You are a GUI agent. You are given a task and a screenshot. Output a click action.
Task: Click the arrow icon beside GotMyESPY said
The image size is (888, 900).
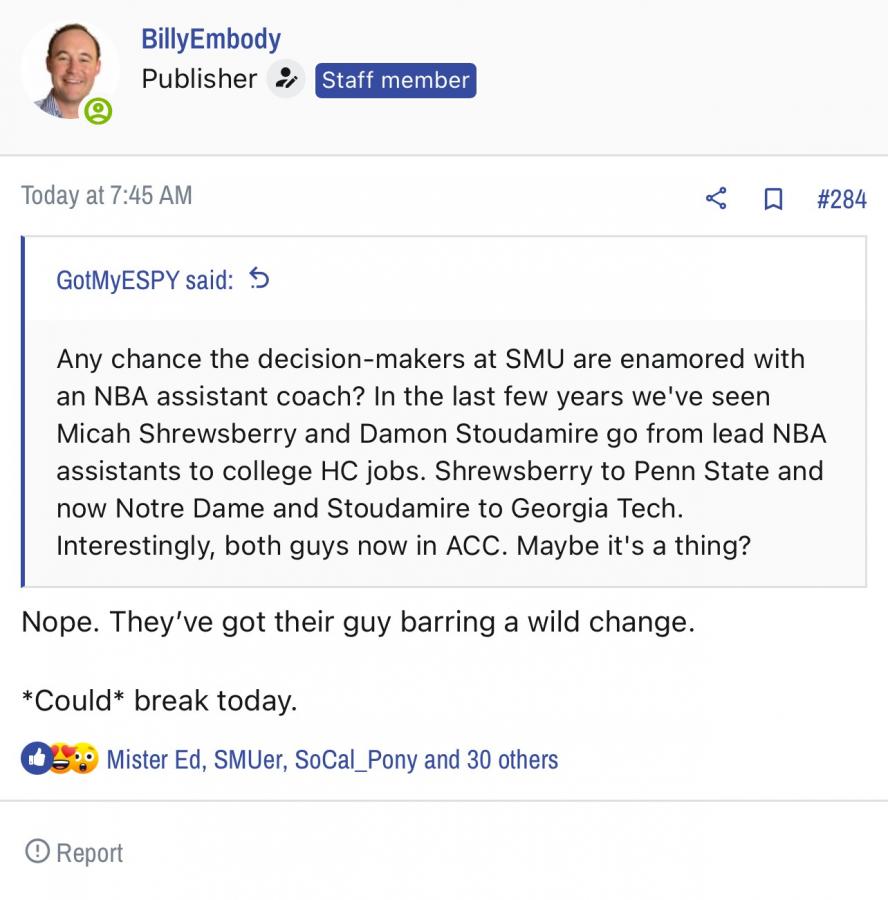pyautogui.click(x=259, y=279)
